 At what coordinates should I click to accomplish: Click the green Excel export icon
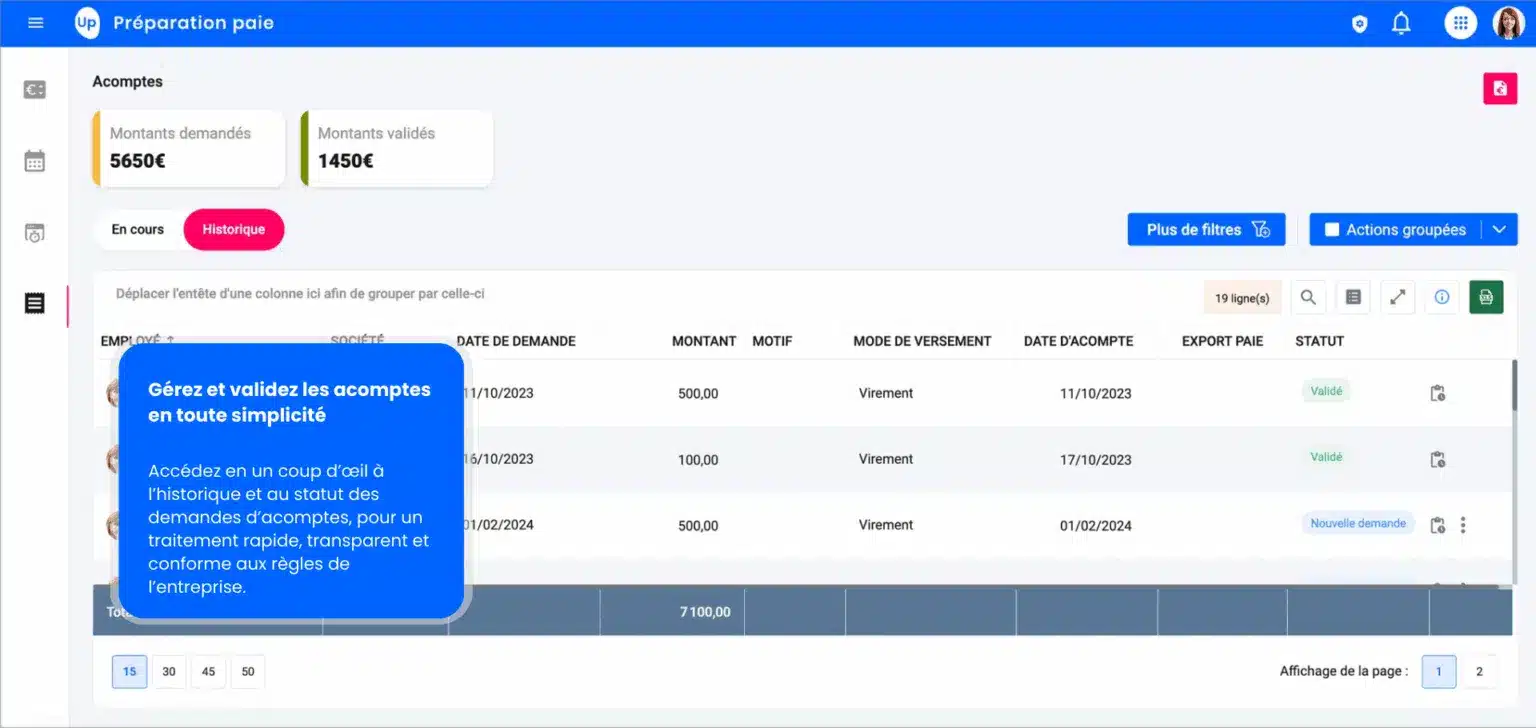click(1486, 297)
